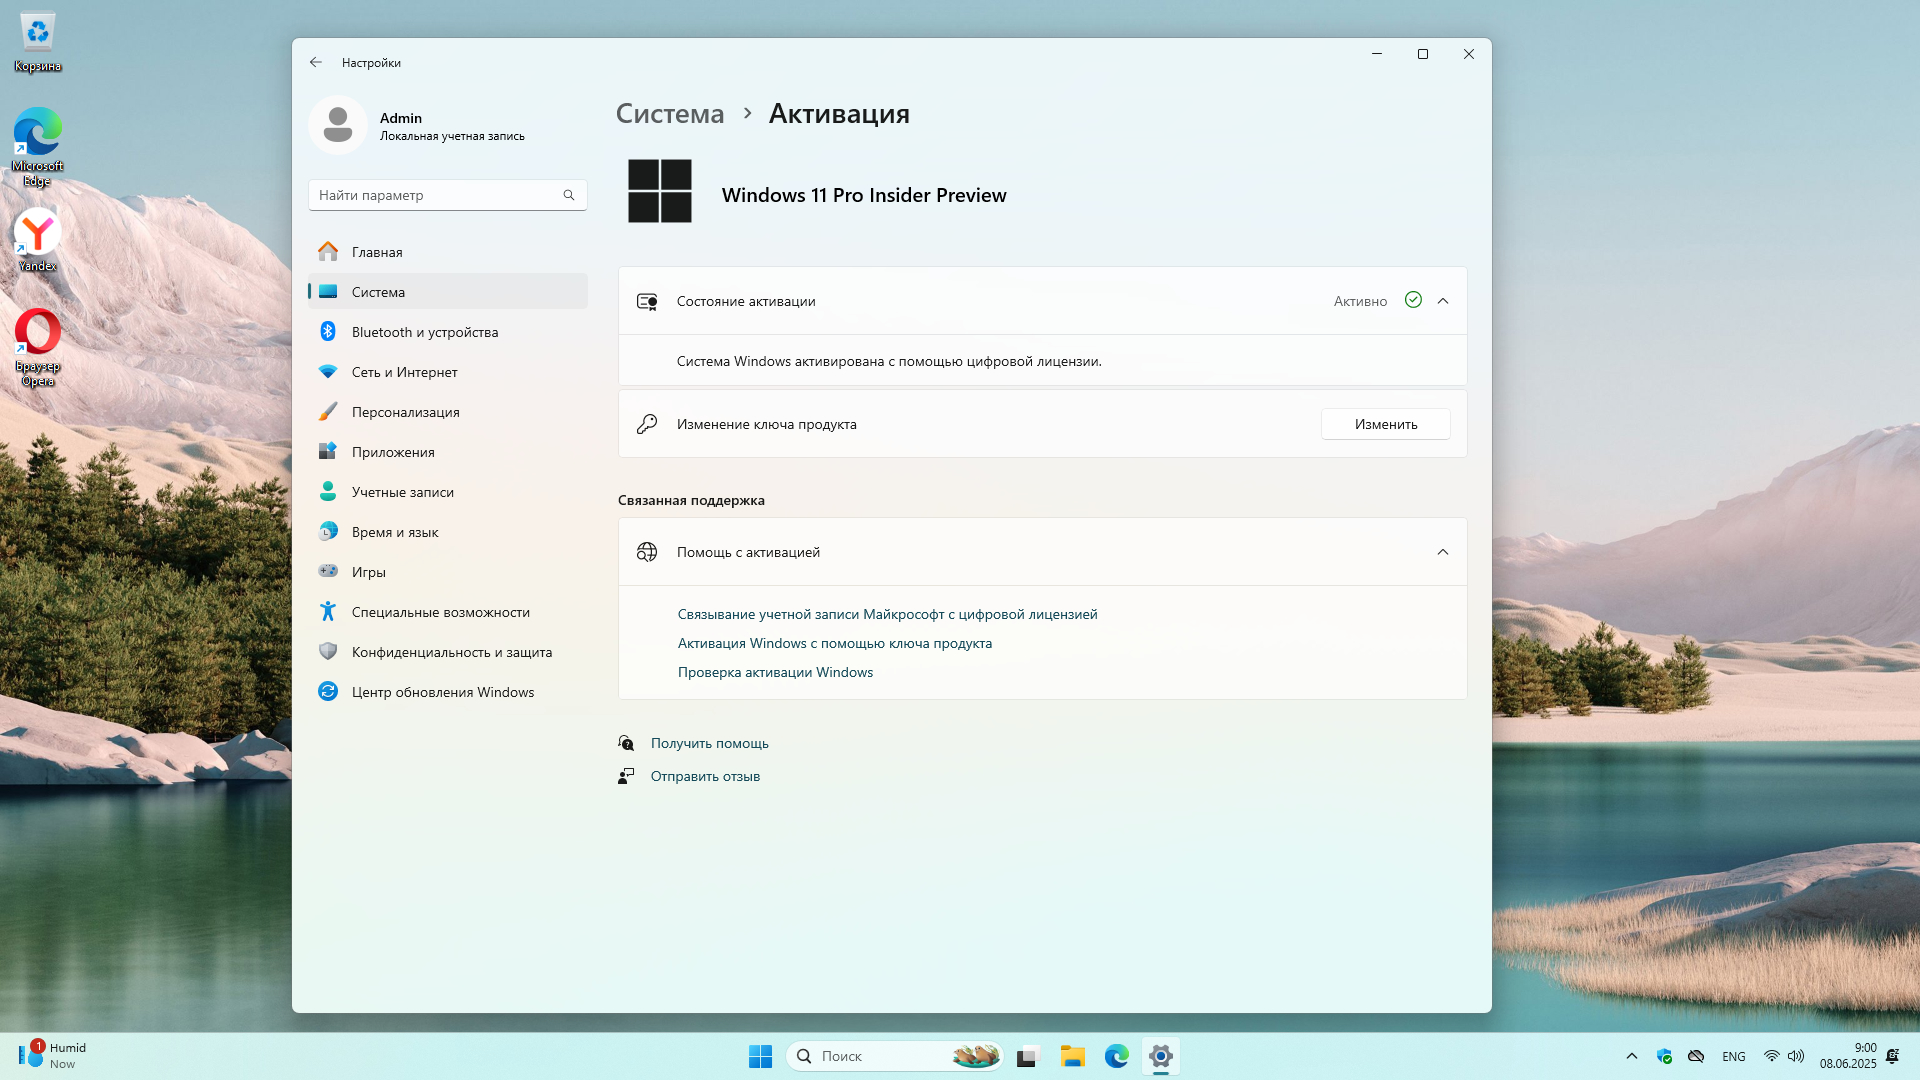Select Учетные записи in sidebar
The image size is (1920, 1080).
(402, 492)
